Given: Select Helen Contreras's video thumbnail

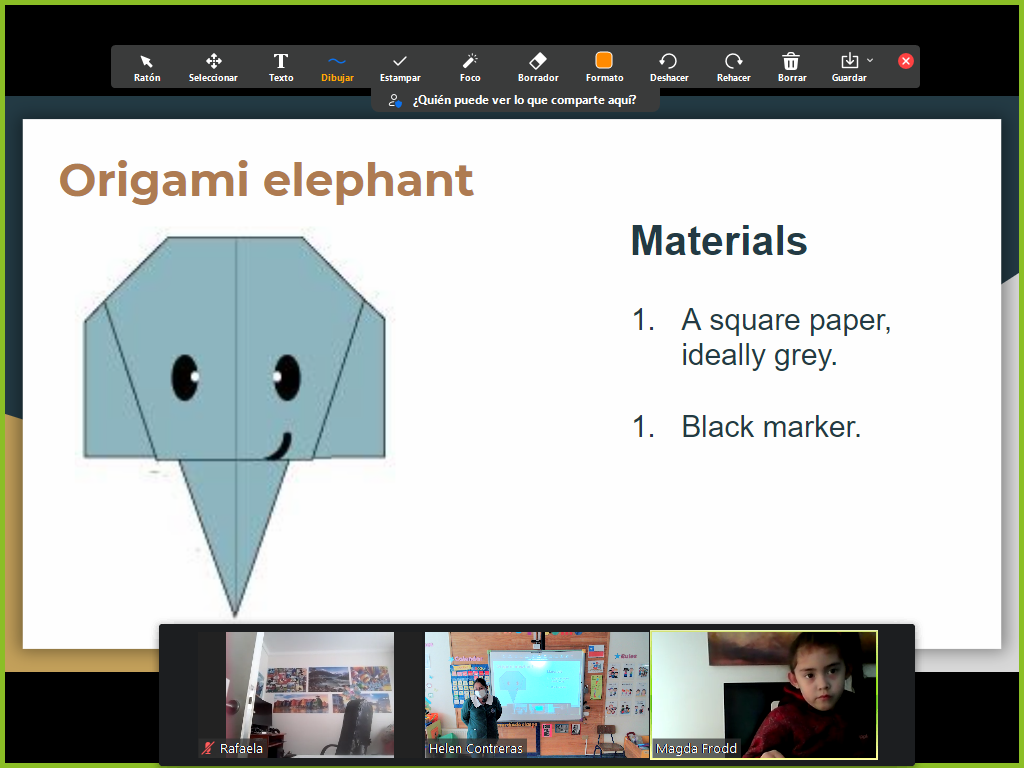Looking at the screenshot, I should pyautogui.click(x=536, y=690).
